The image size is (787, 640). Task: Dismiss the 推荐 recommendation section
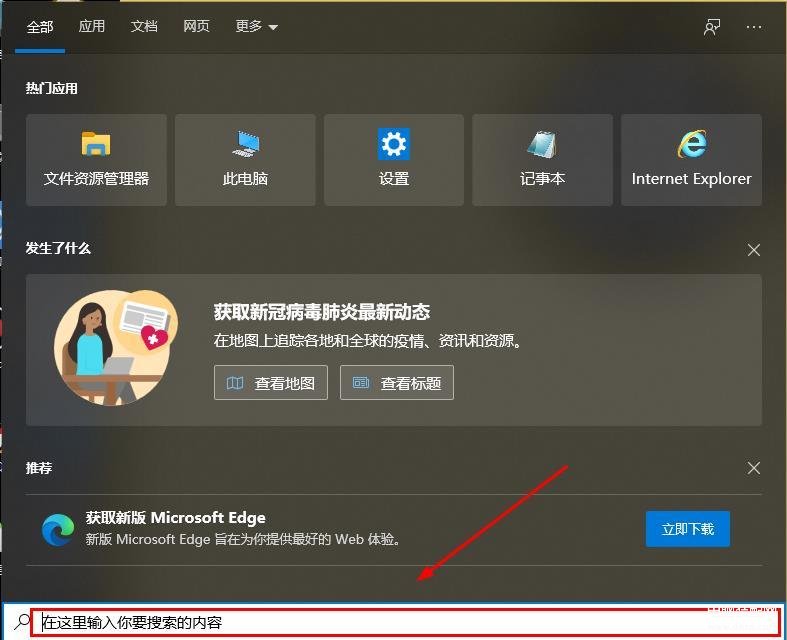coord(754,468)
